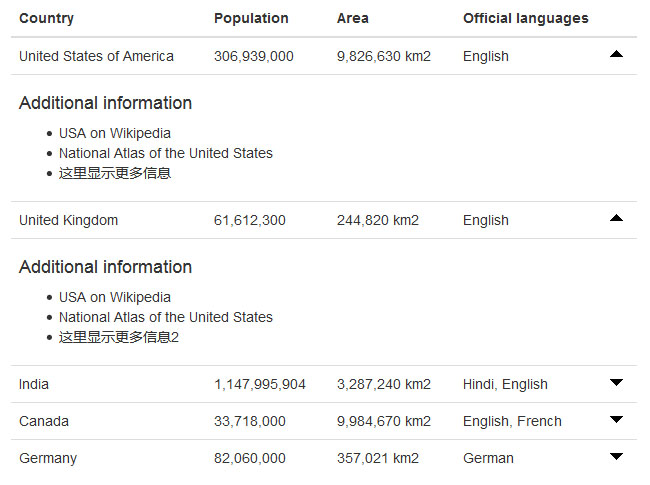650x485 pixels.
Task: Click 这里显示更多信息2 link
Action: pos(118,337)
